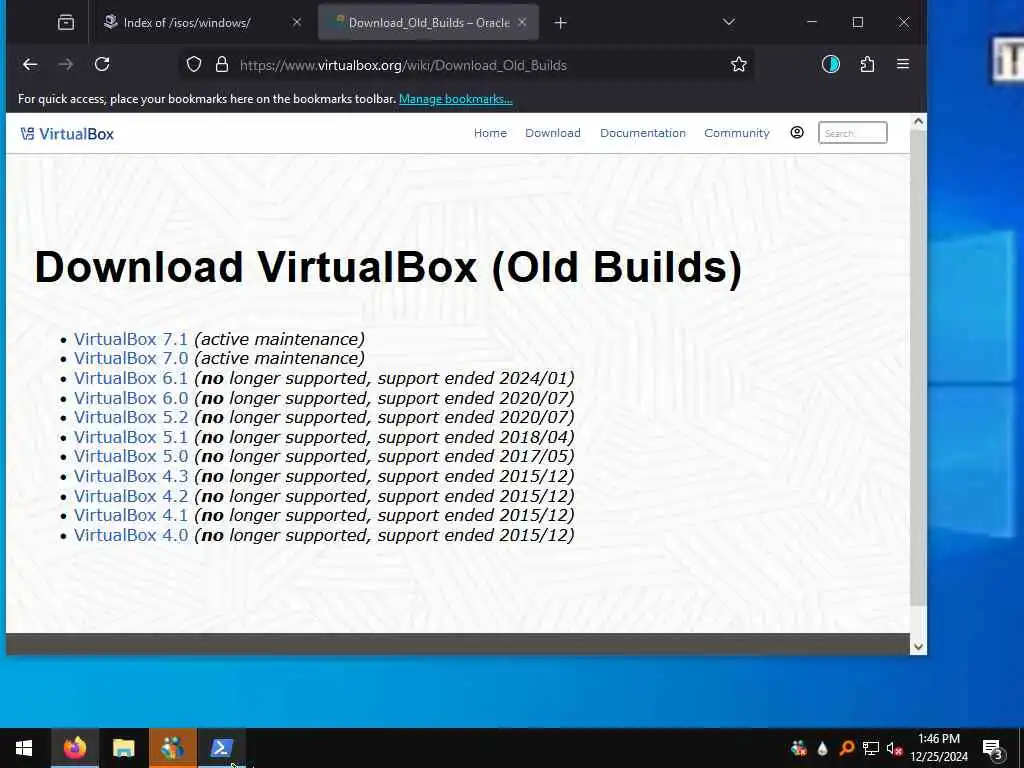Open the VirtualBox 5.2 link
Screen dimensions: 1024x768
[131, 417]
